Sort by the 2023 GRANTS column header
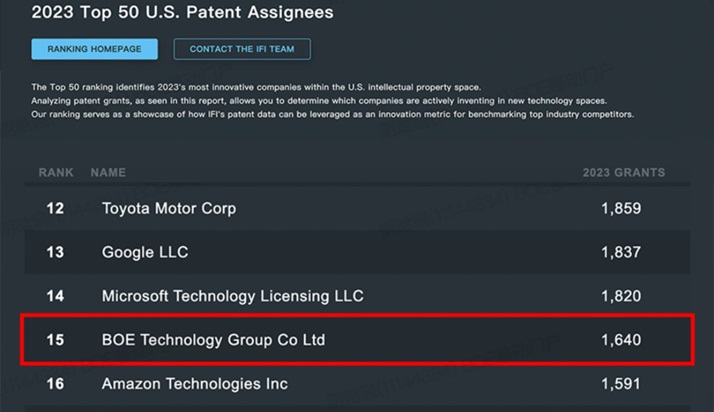Image resolution: width=714 pixels, height=412 pixels. pyautogui.click(x=623, y=173)
